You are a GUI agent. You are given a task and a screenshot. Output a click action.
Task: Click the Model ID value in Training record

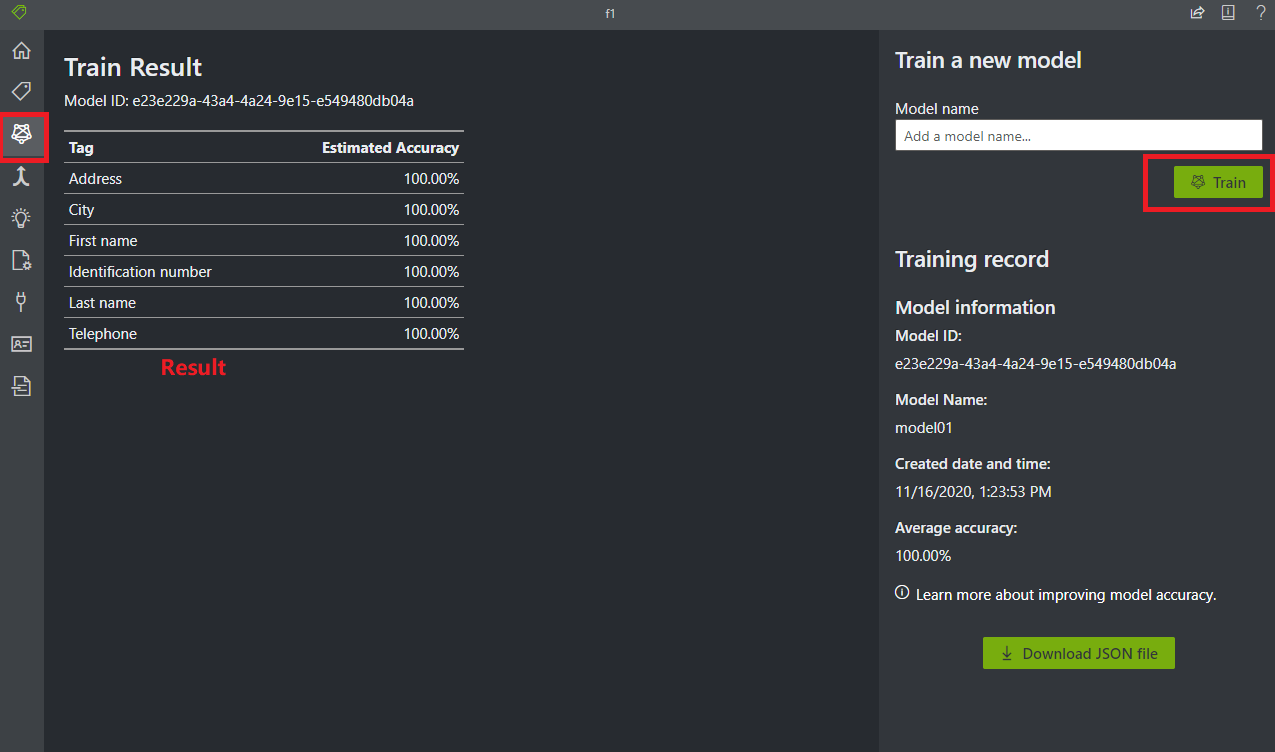[1035, 364]
